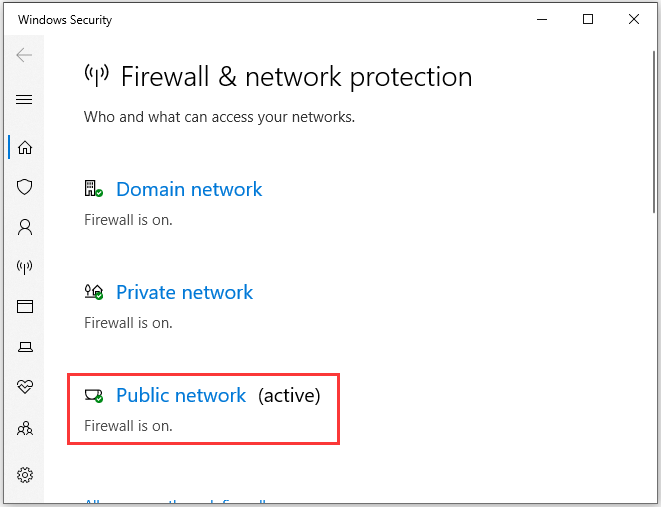
Task: Go back with the back arrow
Action: pos(24,55)
